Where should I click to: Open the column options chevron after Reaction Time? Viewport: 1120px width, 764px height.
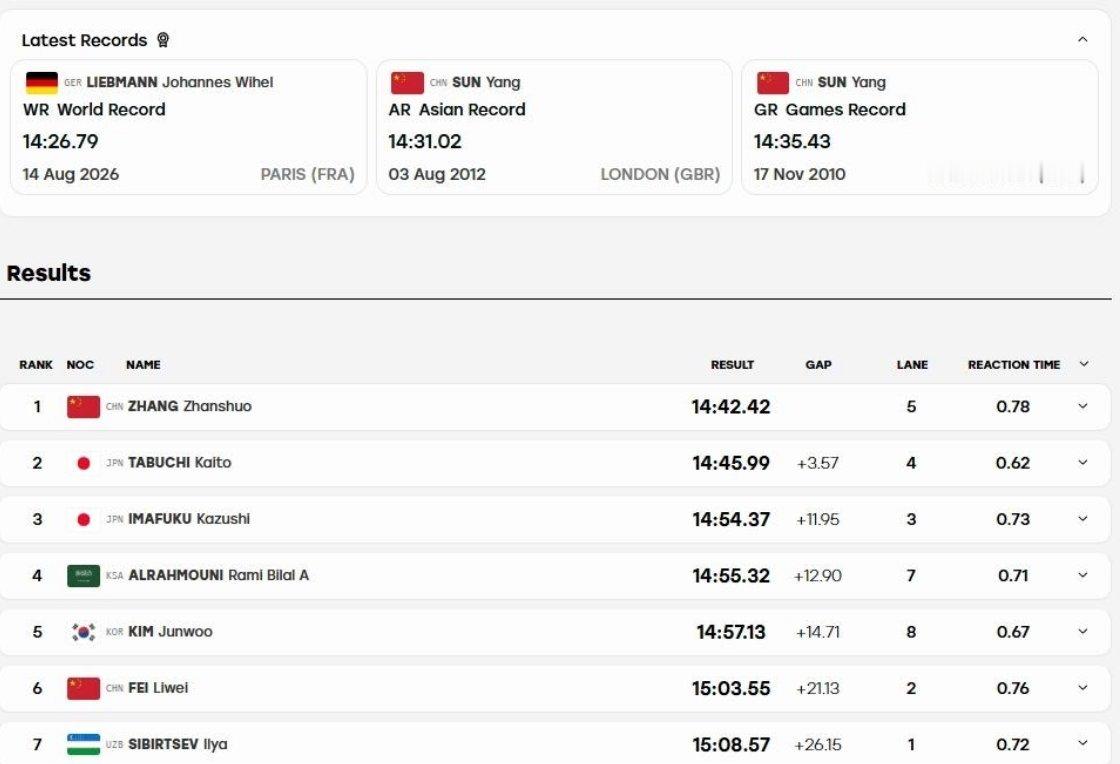pos(1084,364)
